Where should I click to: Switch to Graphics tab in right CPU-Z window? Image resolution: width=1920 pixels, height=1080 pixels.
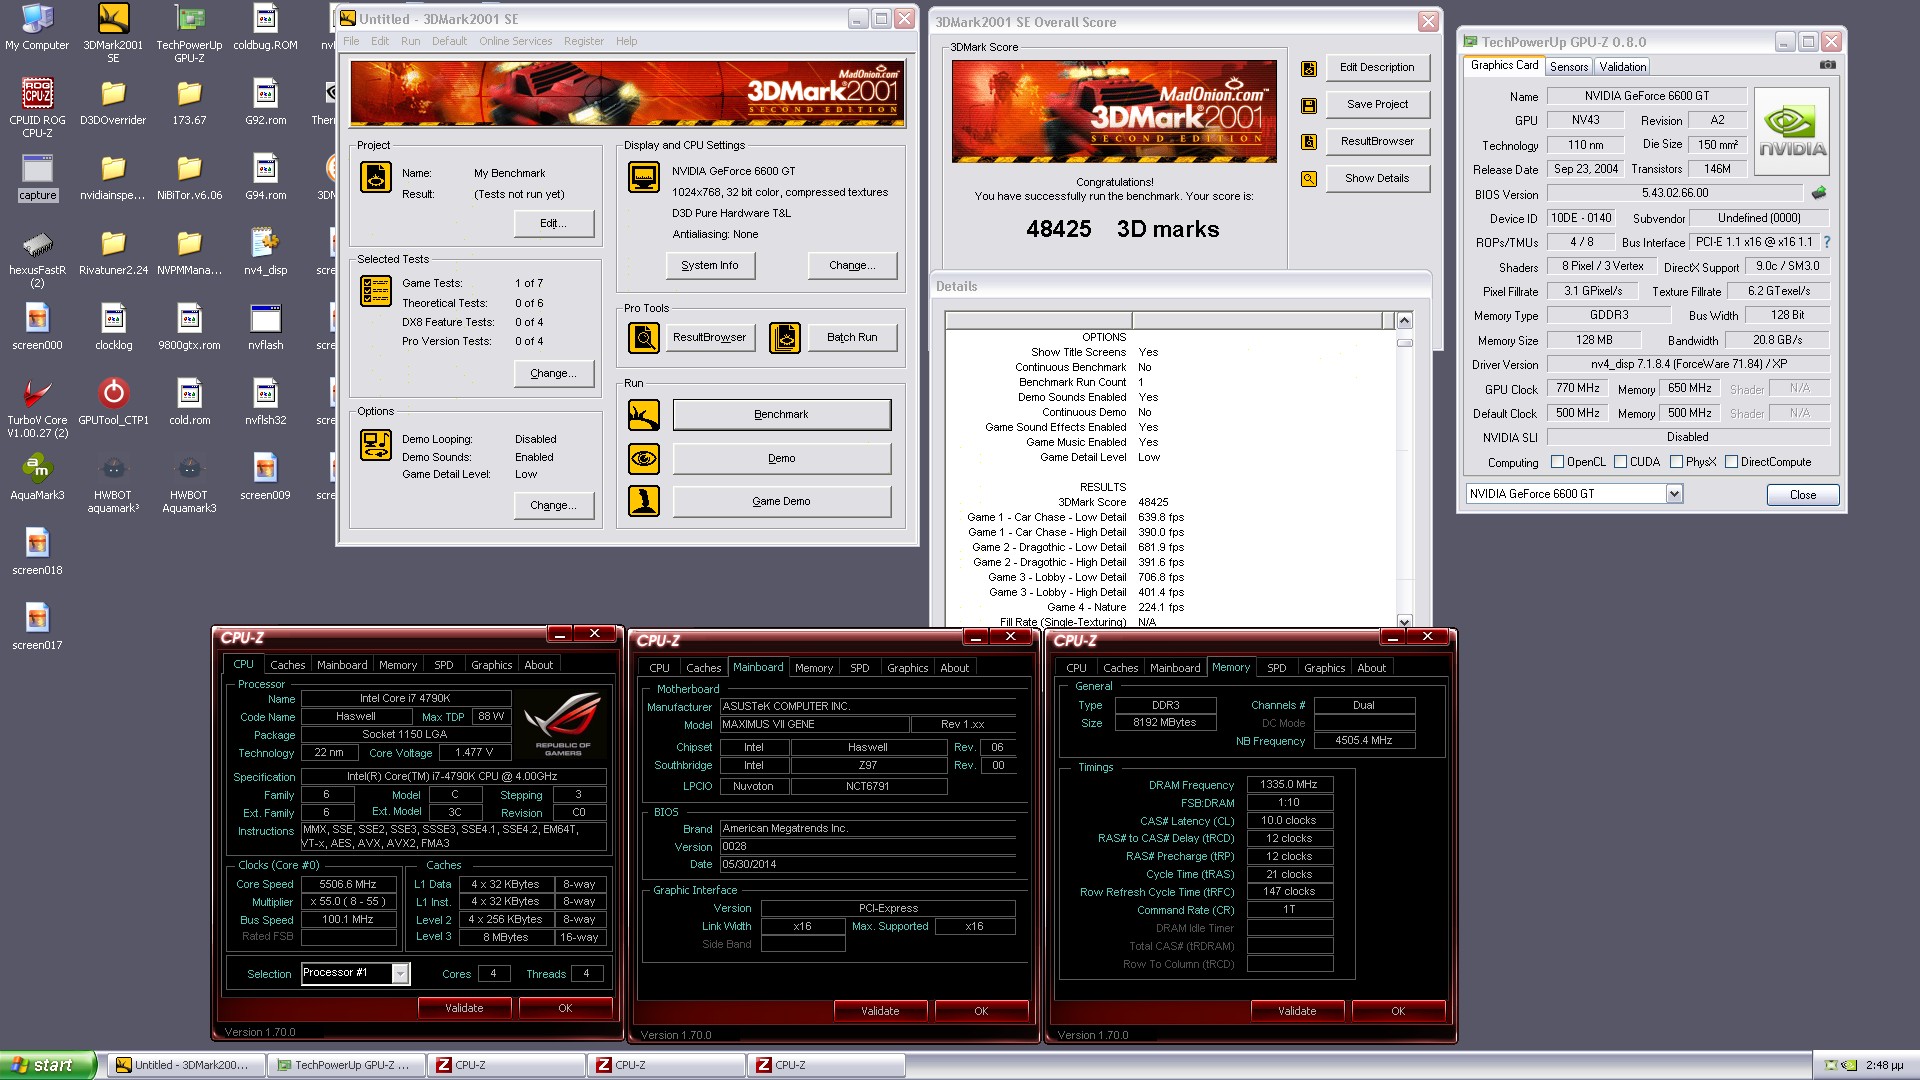pyautogui.click(x=1324, y=668)
